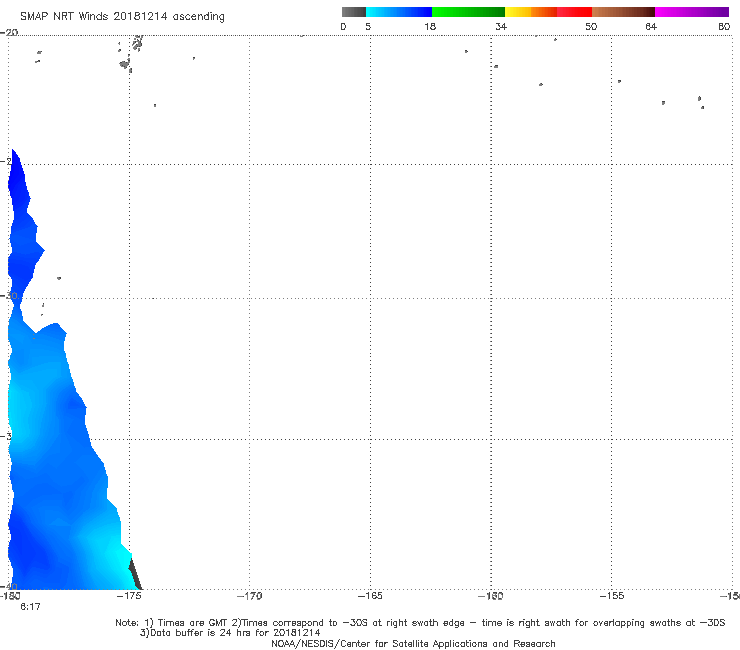Click the latitude label '-20'

pyautogui.click(x=9, y=32)
